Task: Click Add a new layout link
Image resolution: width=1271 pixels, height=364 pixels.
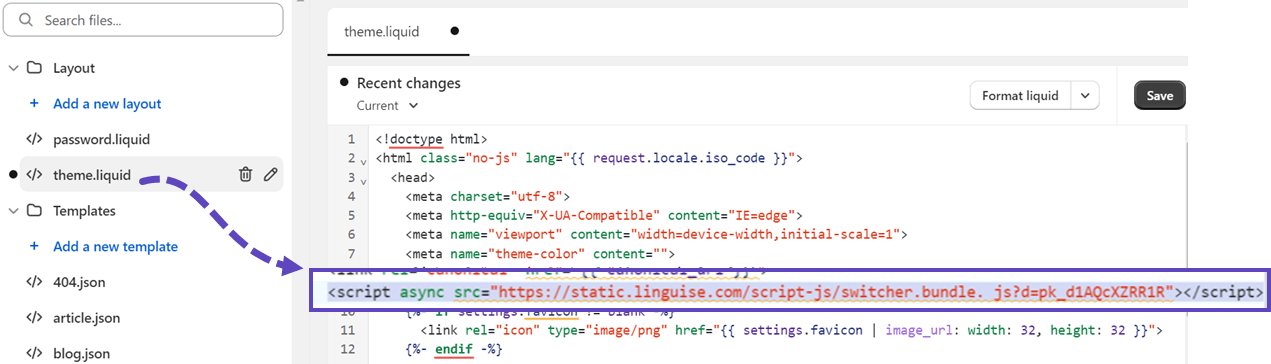Action: (x=107, y=104)
